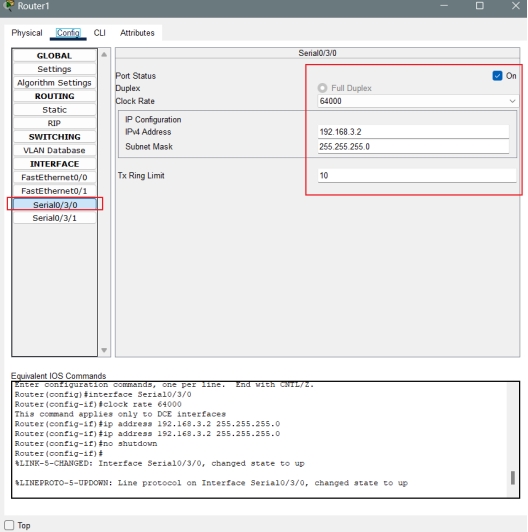Select the Serial0/3/1 interface
The height and width of the screenshot is (532, 528).
[x=54, y=218]
